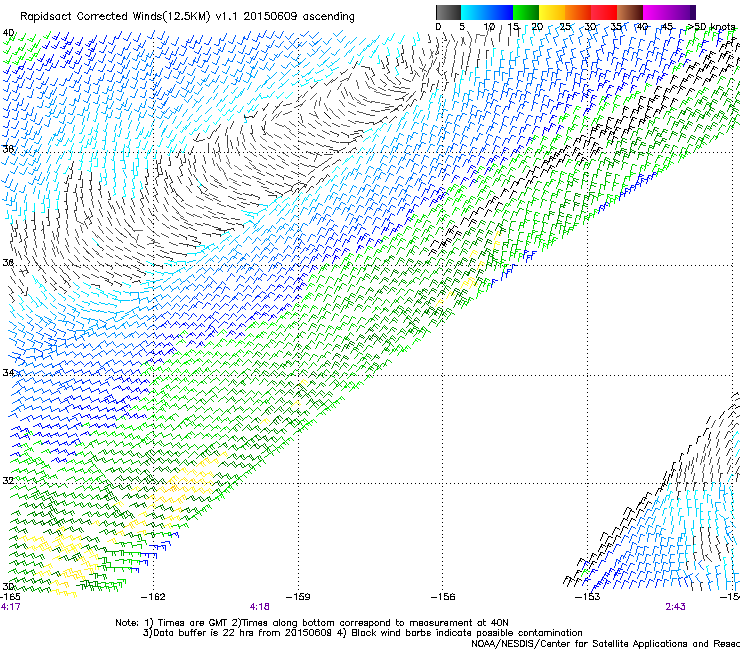Click the legend tick label "25"
The height and width of the screenshot is (650, 740).
(x=565, y=26)
